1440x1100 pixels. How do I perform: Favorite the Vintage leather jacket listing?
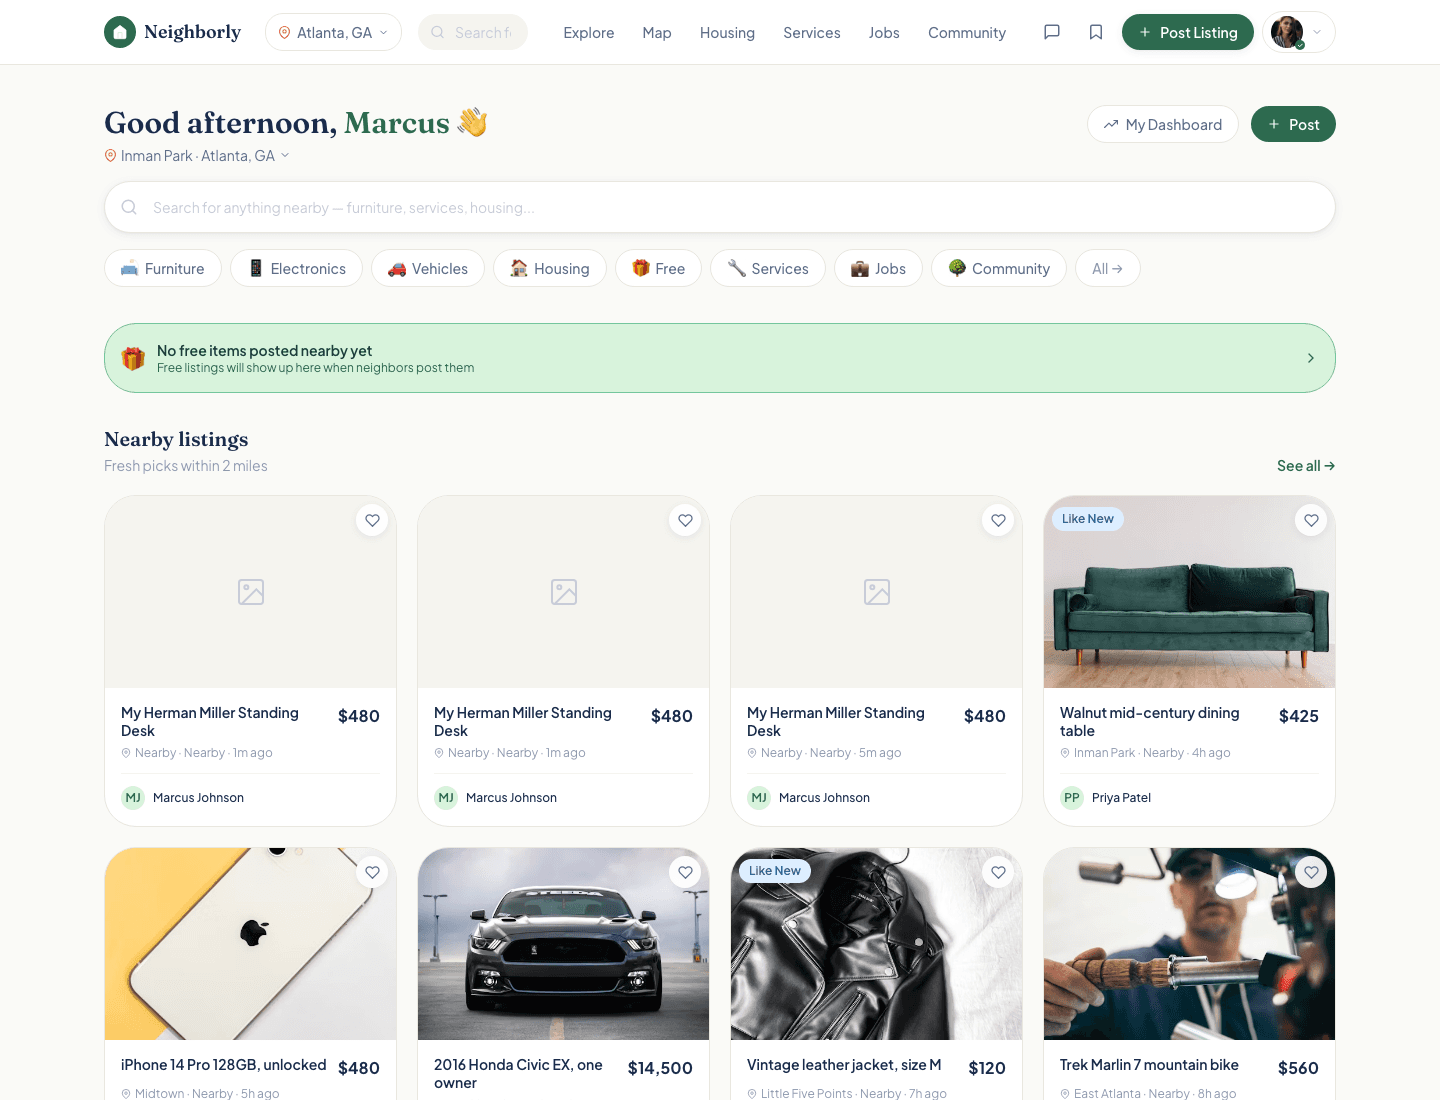(x=998, y=872)
